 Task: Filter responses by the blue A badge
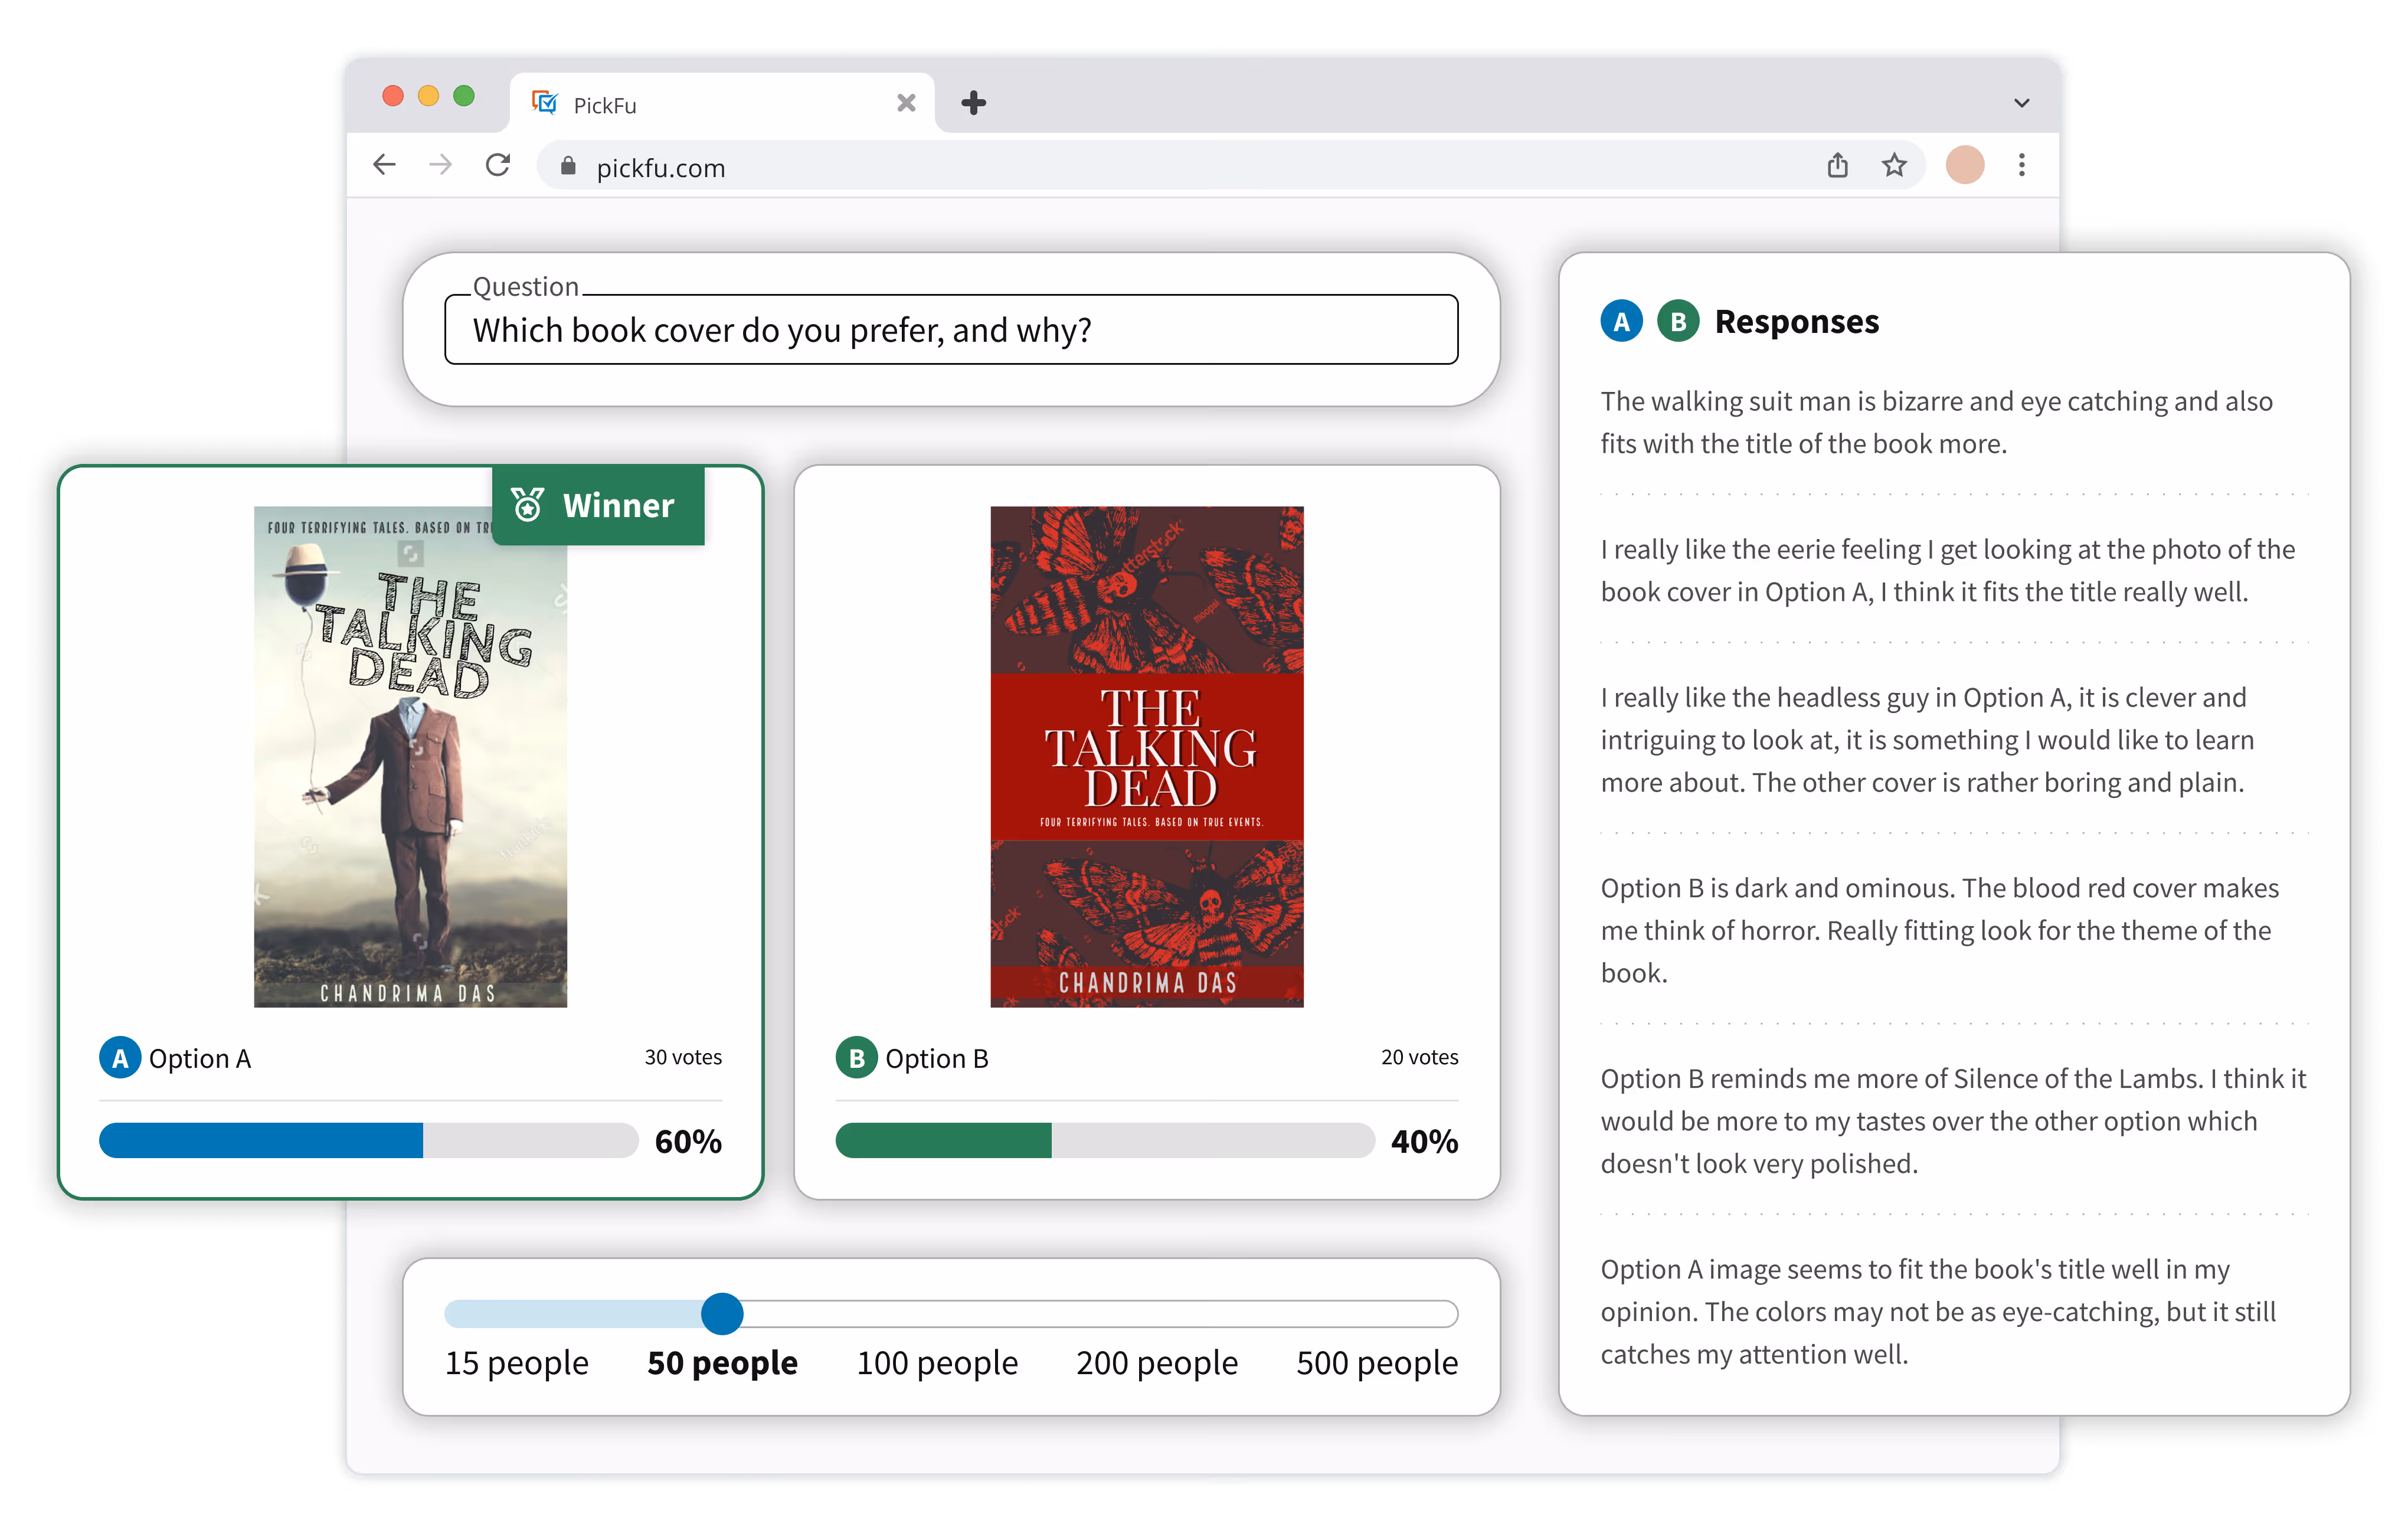pyautogui.click(x=1621, y=321)
